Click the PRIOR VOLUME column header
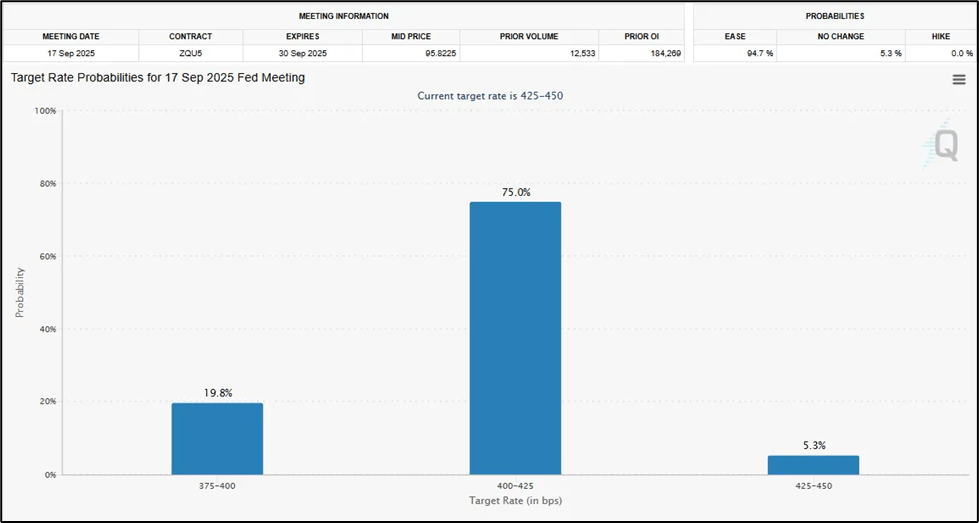The height and width of the screenshot is (523, 979). [529, 37]
